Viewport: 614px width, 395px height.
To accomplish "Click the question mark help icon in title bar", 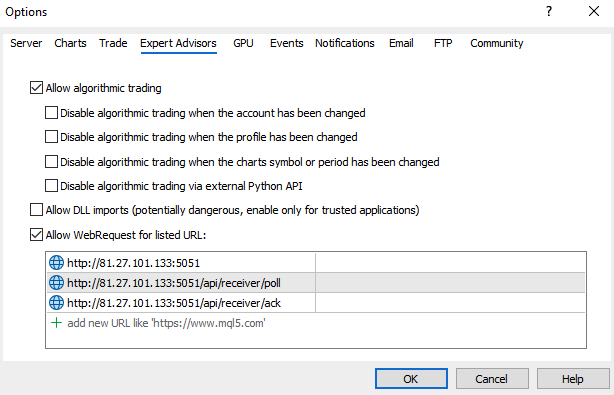I will (549, 11).
